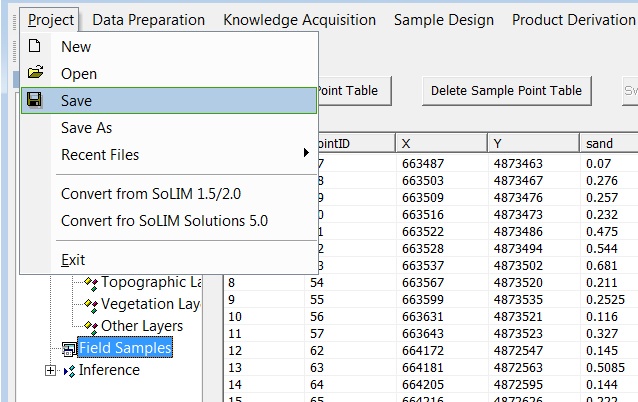Click row number 11 cell

(x=264, y=334)
